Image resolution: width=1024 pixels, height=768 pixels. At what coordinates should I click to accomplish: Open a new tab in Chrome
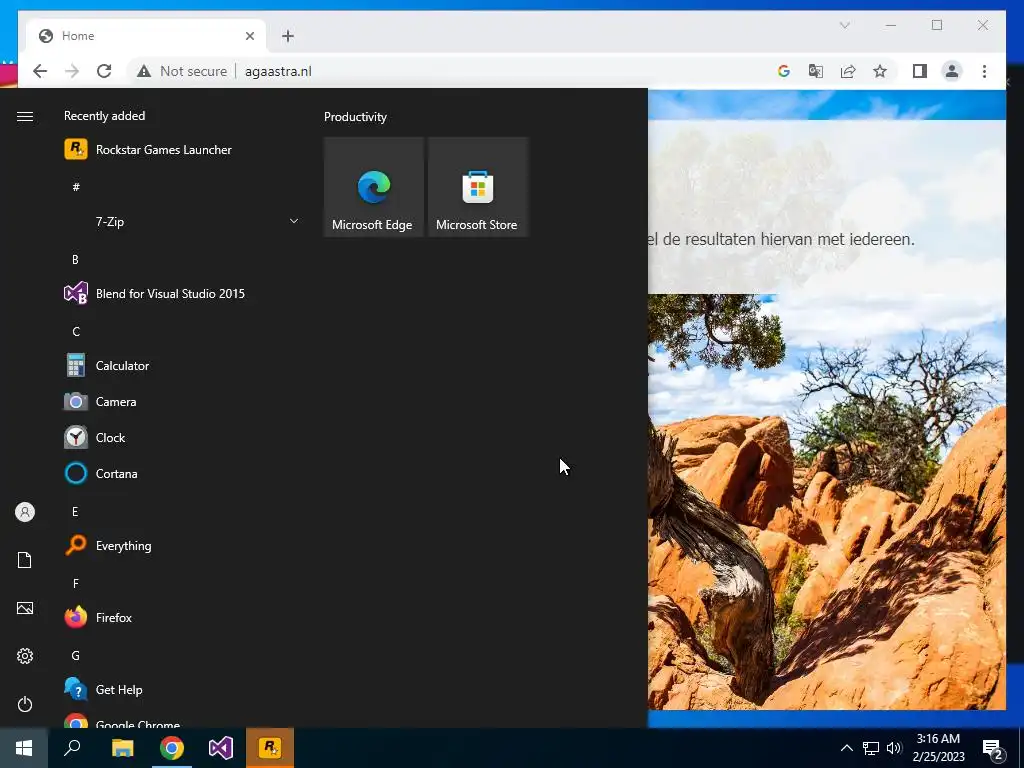point(288,36)
